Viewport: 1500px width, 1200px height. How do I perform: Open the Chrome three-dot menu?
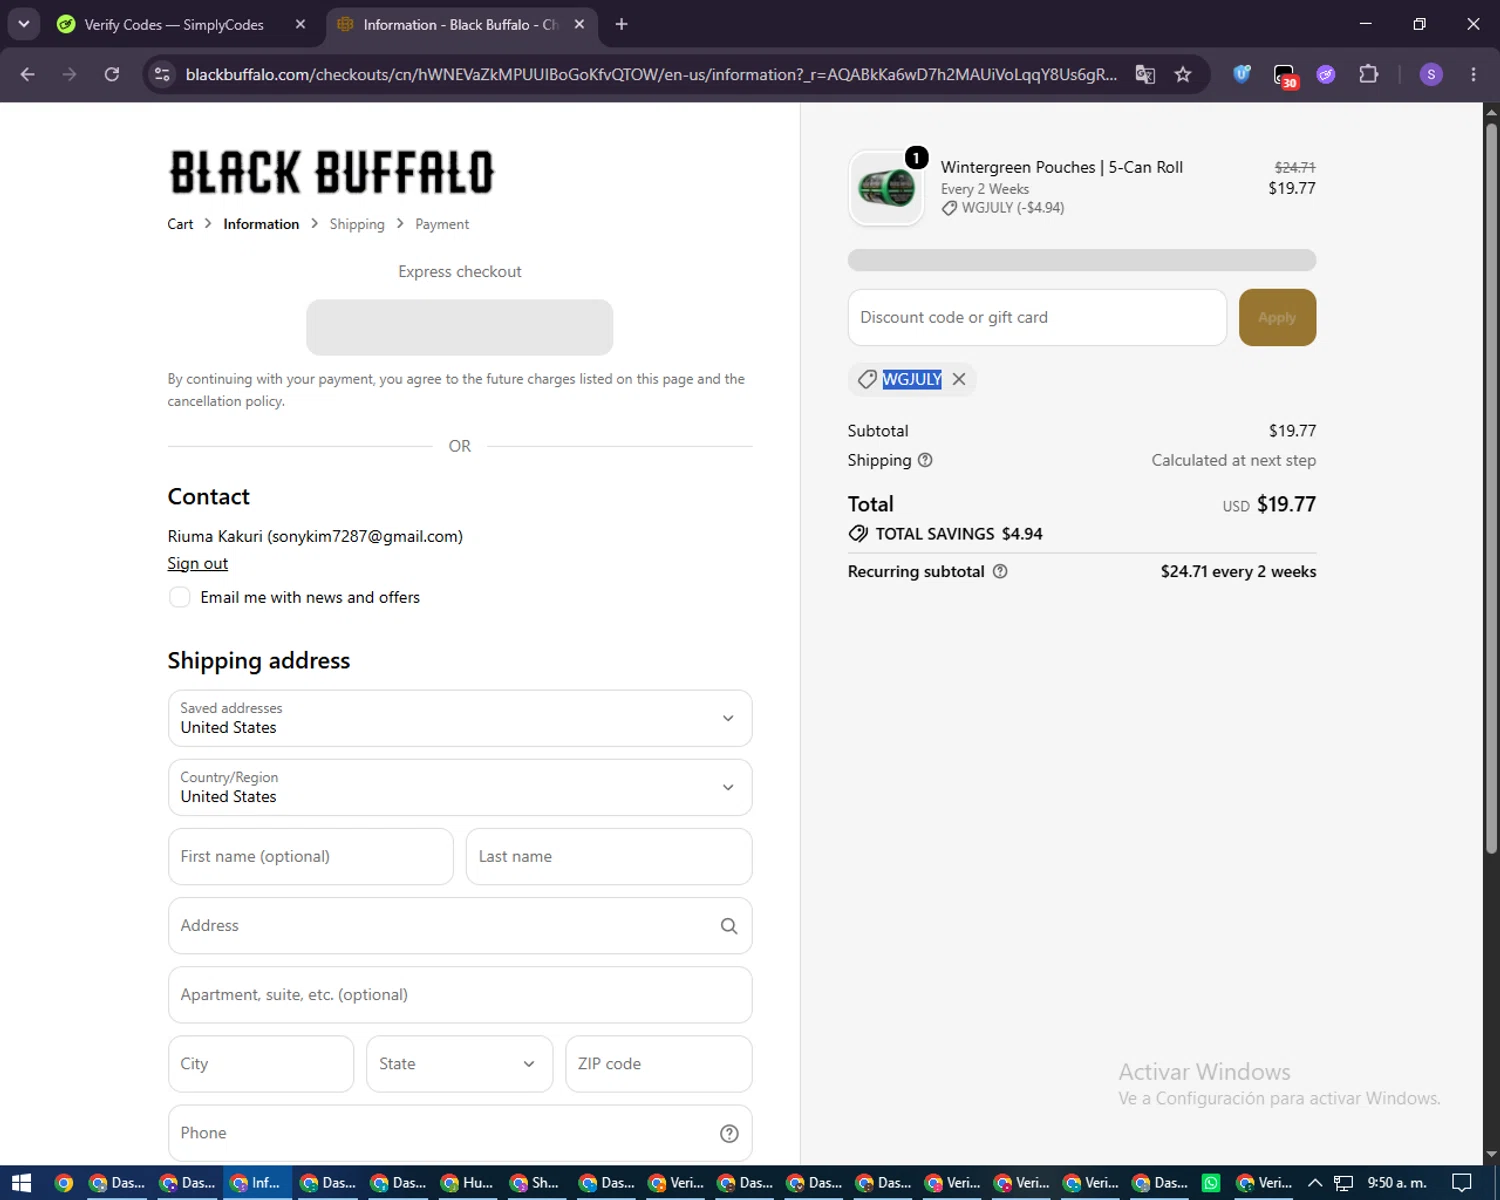point(1473,74)
